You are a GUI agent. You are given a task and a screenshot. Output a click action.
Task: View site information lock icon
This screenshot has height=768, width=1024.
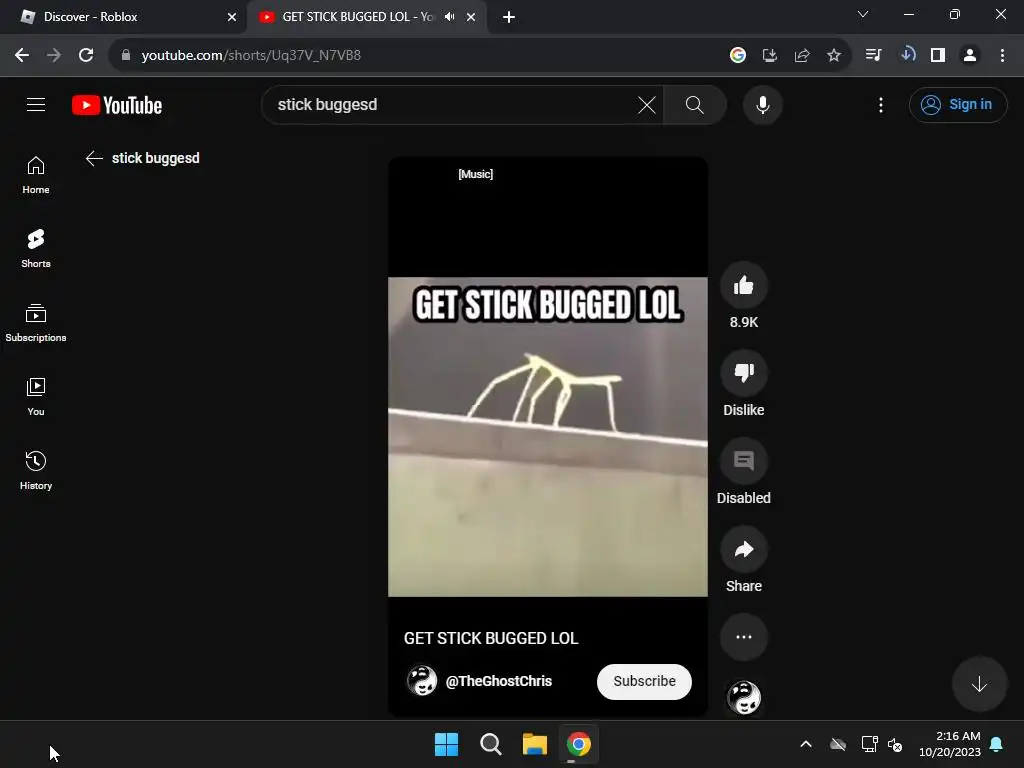pyautogui.click(x=126, y=56)
